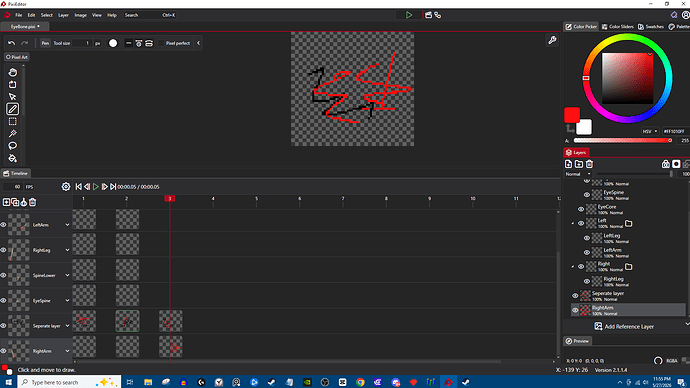Add a new frame in timeline
Image resolution: width=690 pixels, height=388 pixels.
coord(6,202)
